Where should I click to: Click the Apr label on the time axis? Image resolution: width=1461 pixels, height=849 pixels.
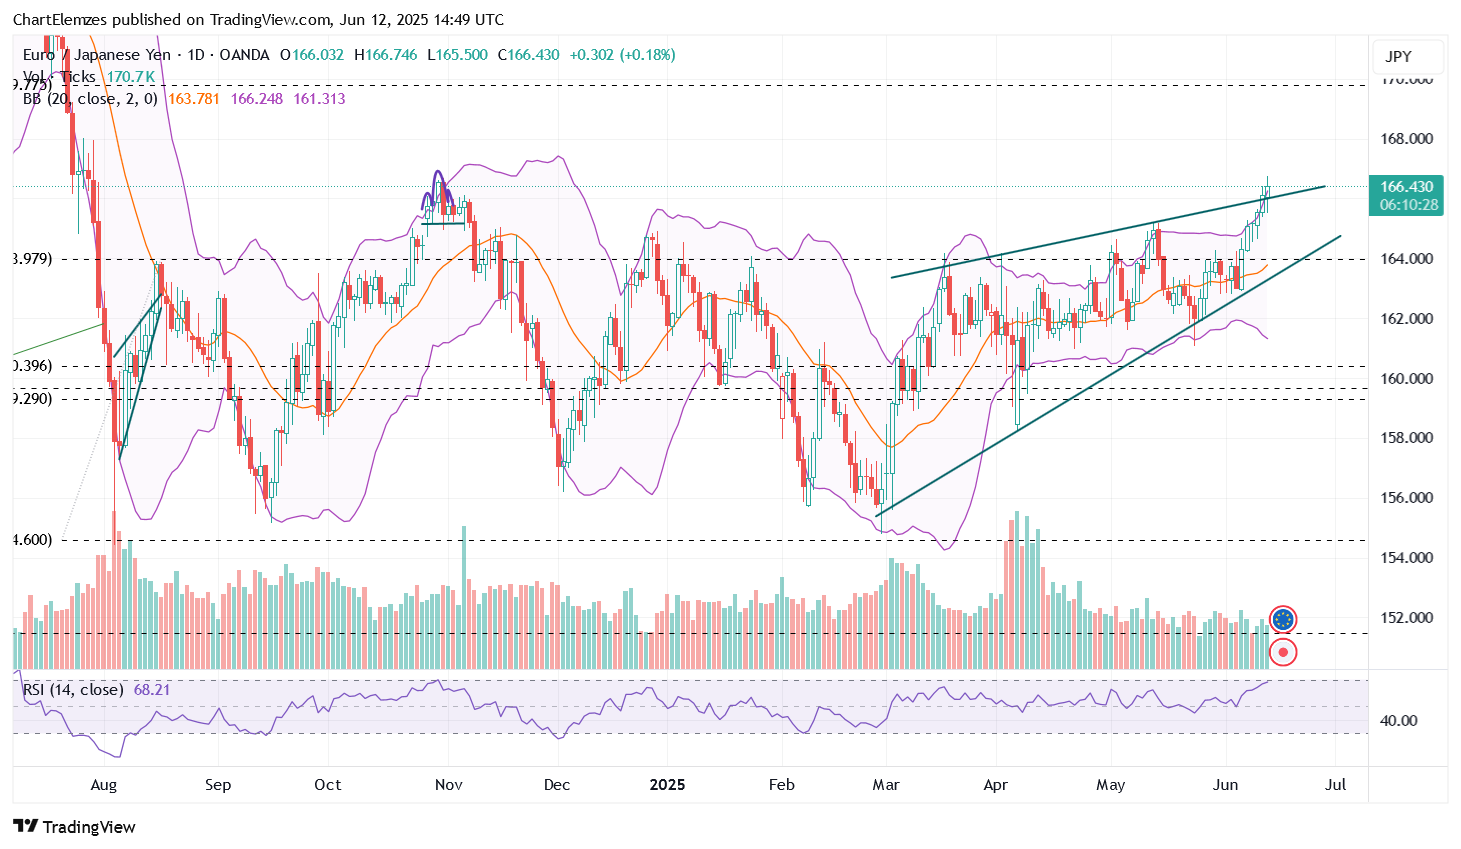click(x=995, y=785)
